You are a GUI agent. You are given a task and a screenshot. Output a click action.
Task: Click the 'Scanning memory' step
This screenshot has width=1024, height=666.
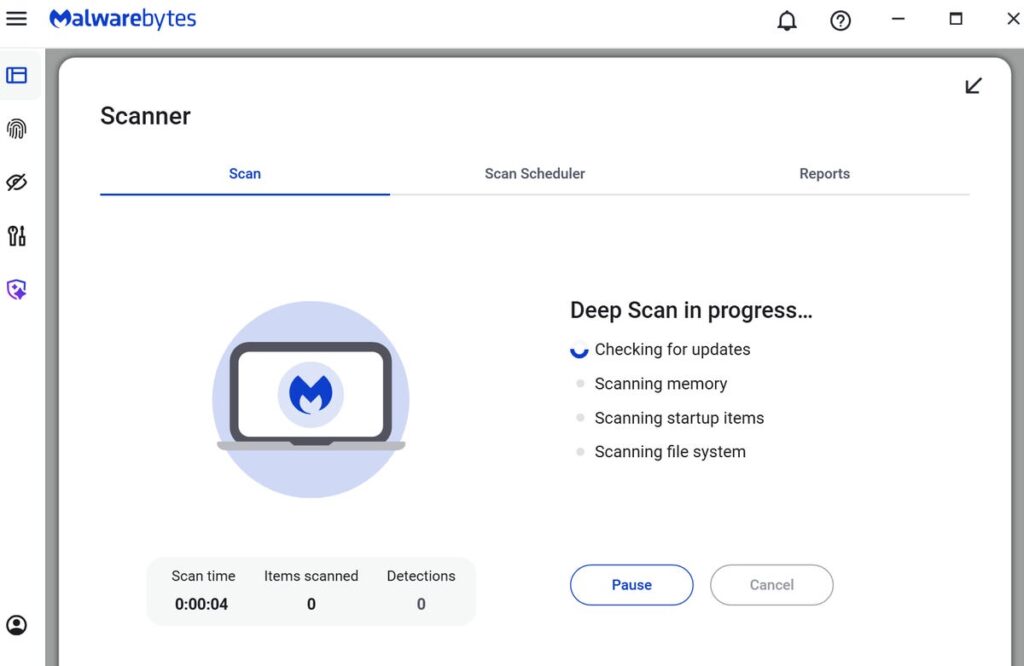tap(661, 384)
